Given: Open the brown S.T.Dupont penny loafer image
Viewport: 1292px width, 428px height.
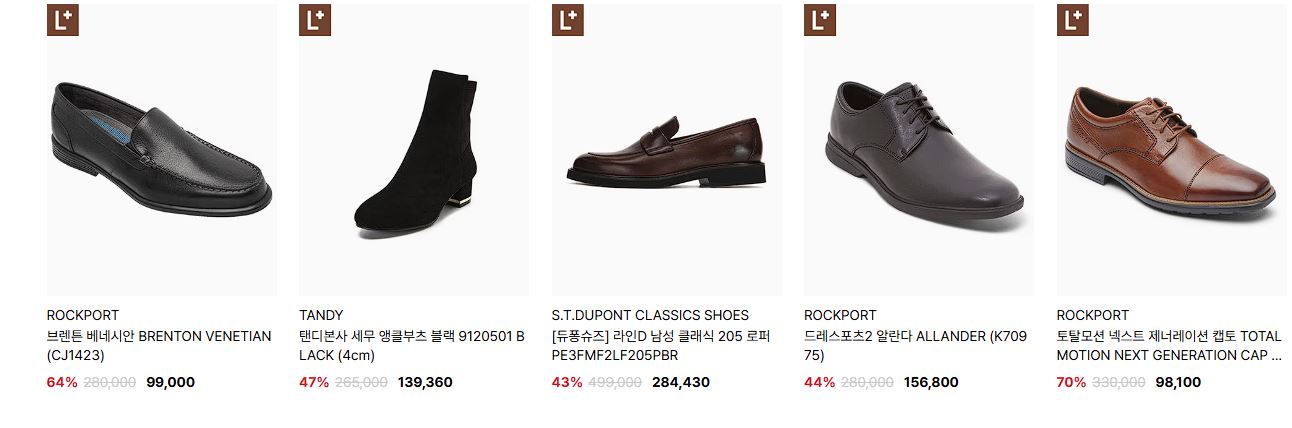Looking at the screenshot, I should pos(667,150).
